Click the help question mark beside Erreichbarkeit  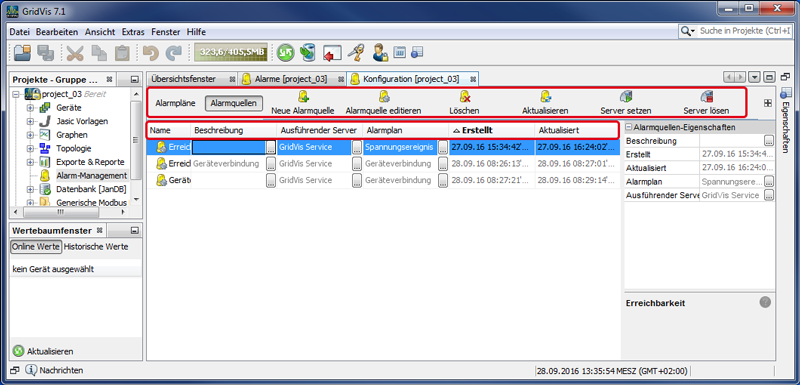point(764,302)
